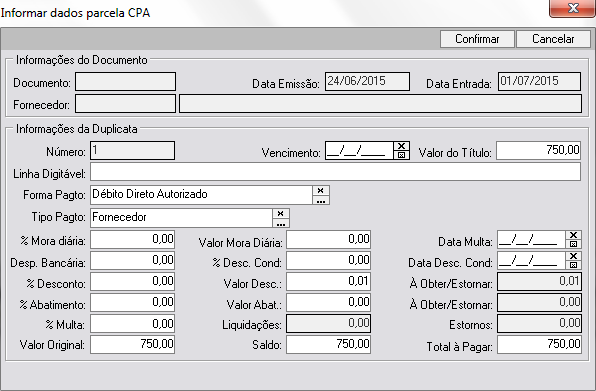Clear the Forma Pagto selection

click(x=321, y=190)
